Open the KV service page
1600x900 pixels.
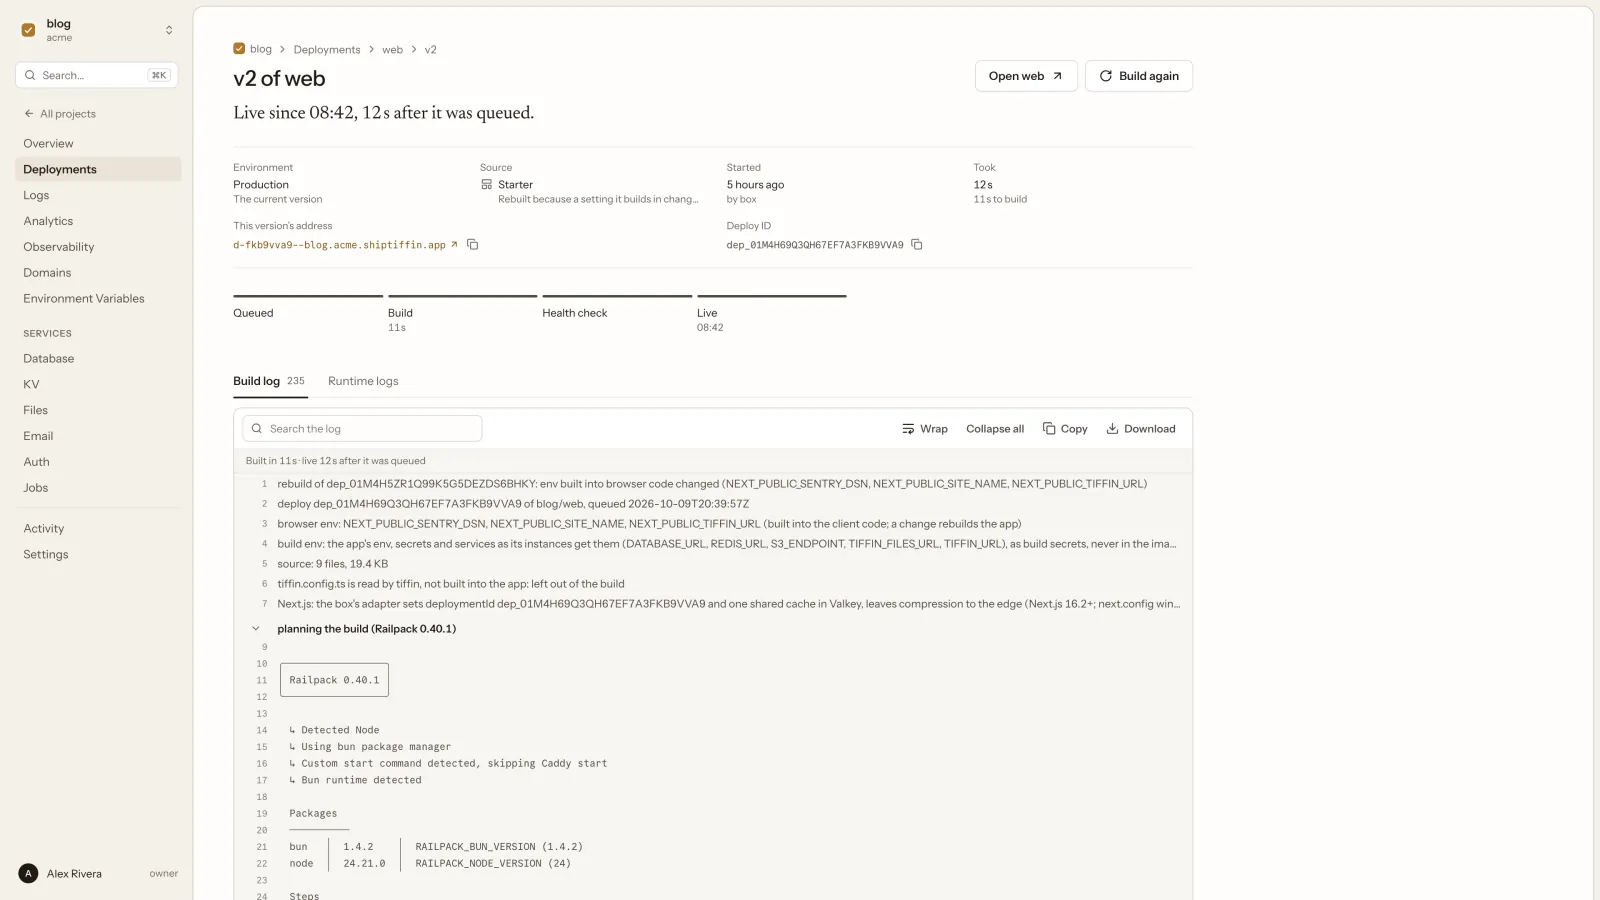(x=98, y=385)
